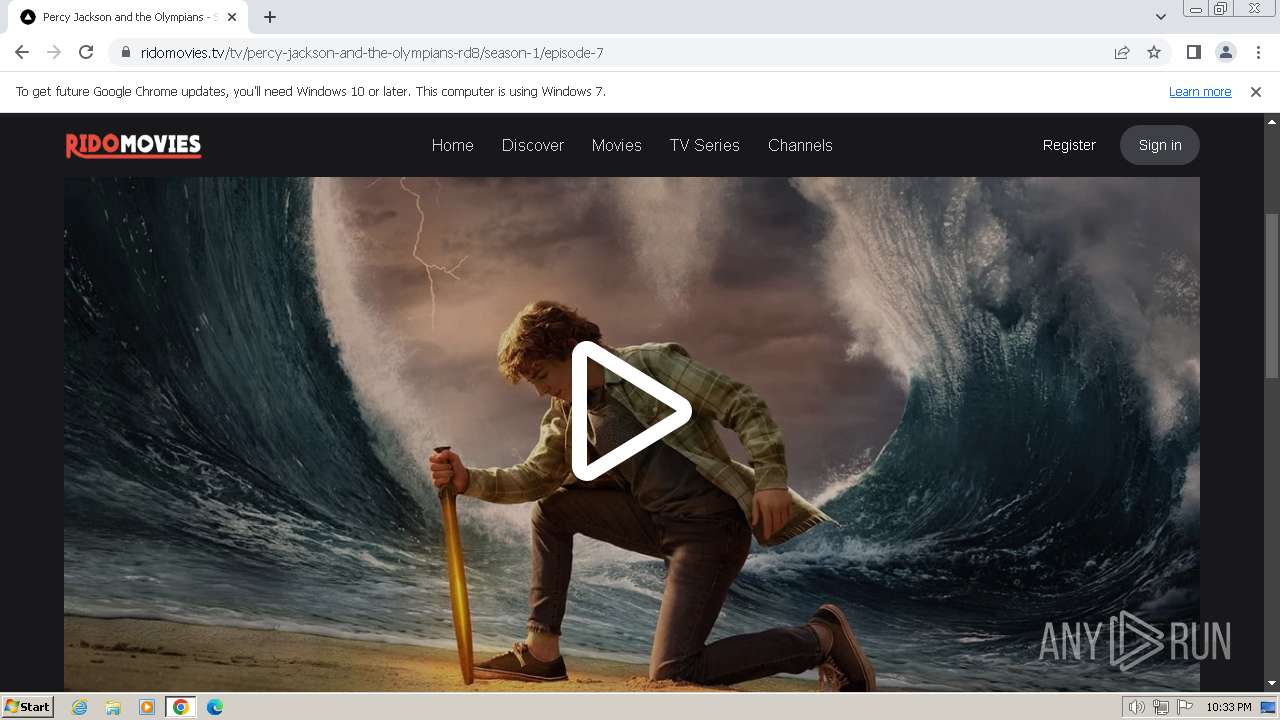Open the volume speaker tray icon
This screenshot has width=1280, height=720.
pos(1137,707)
